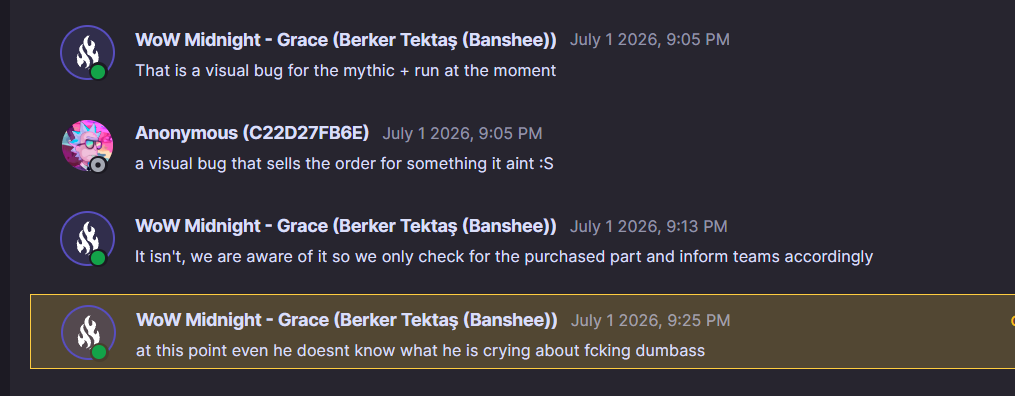Click the flame avatar in the highlighted 9:25 PM message

pyautogui.click(x=88, y=333)
